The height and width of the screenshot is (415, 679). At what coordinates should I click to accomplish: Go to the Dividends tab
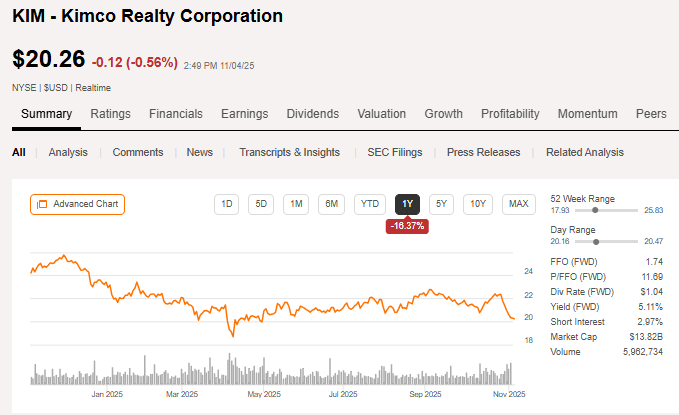[312, 114]
